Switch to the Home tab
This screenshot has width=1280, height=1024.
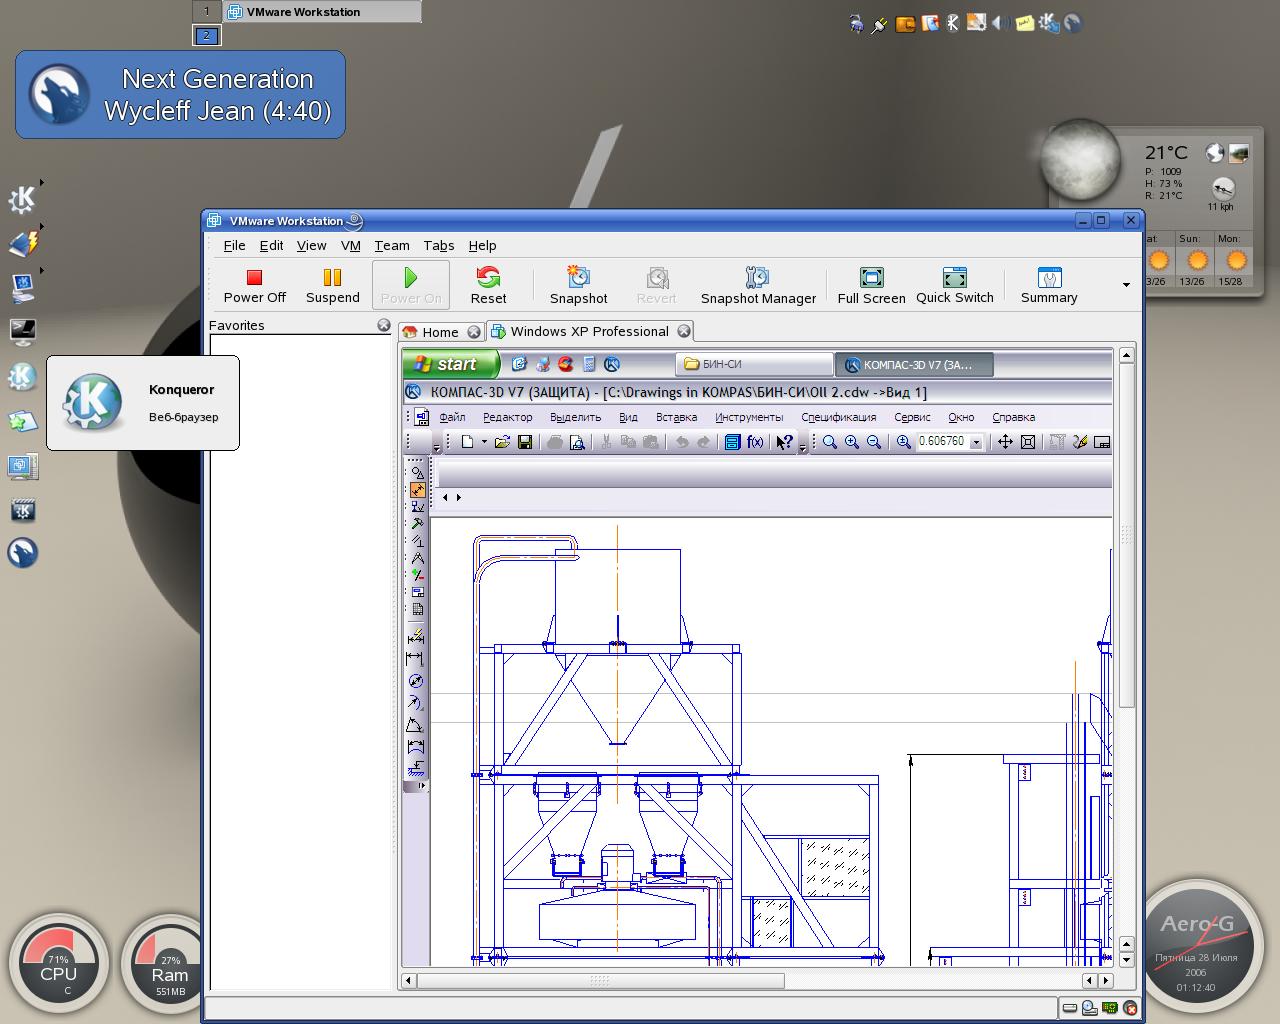tap(440, 332)
